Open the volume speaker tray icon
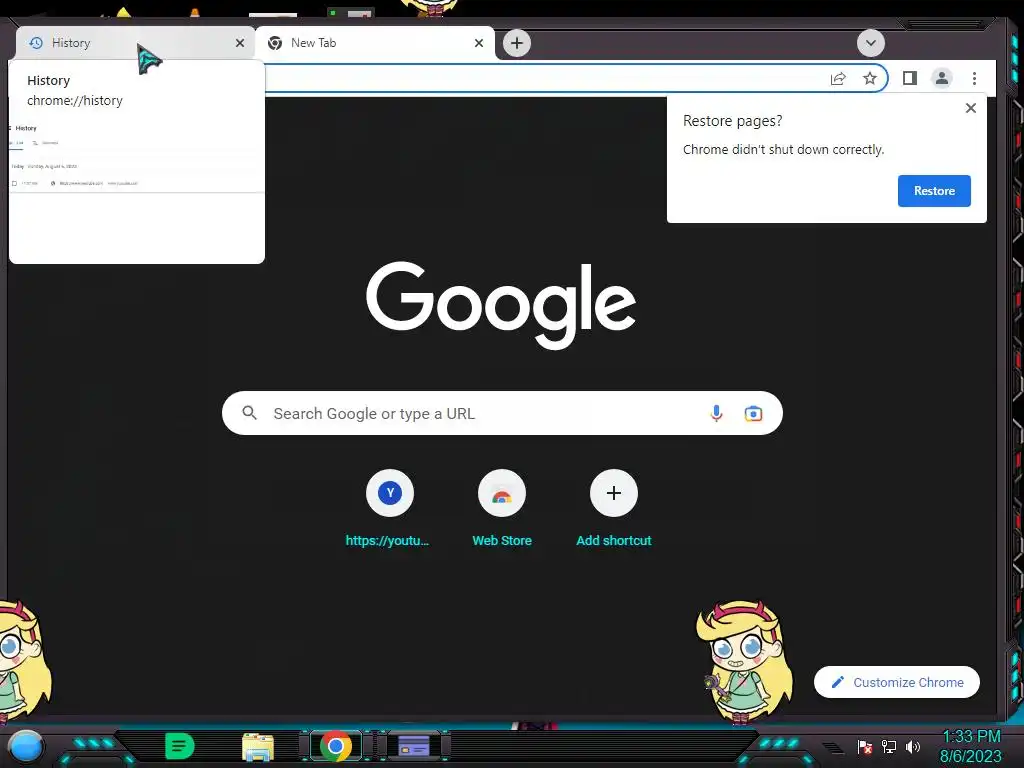Viewport: 1024px width, 768px height. [x=912, y=746]
